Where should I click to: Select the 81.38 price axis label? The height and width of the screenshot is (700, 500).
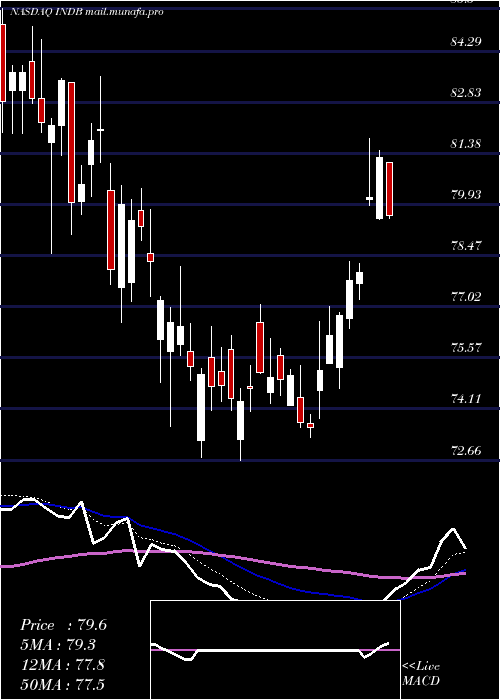(x=467, y=144)
